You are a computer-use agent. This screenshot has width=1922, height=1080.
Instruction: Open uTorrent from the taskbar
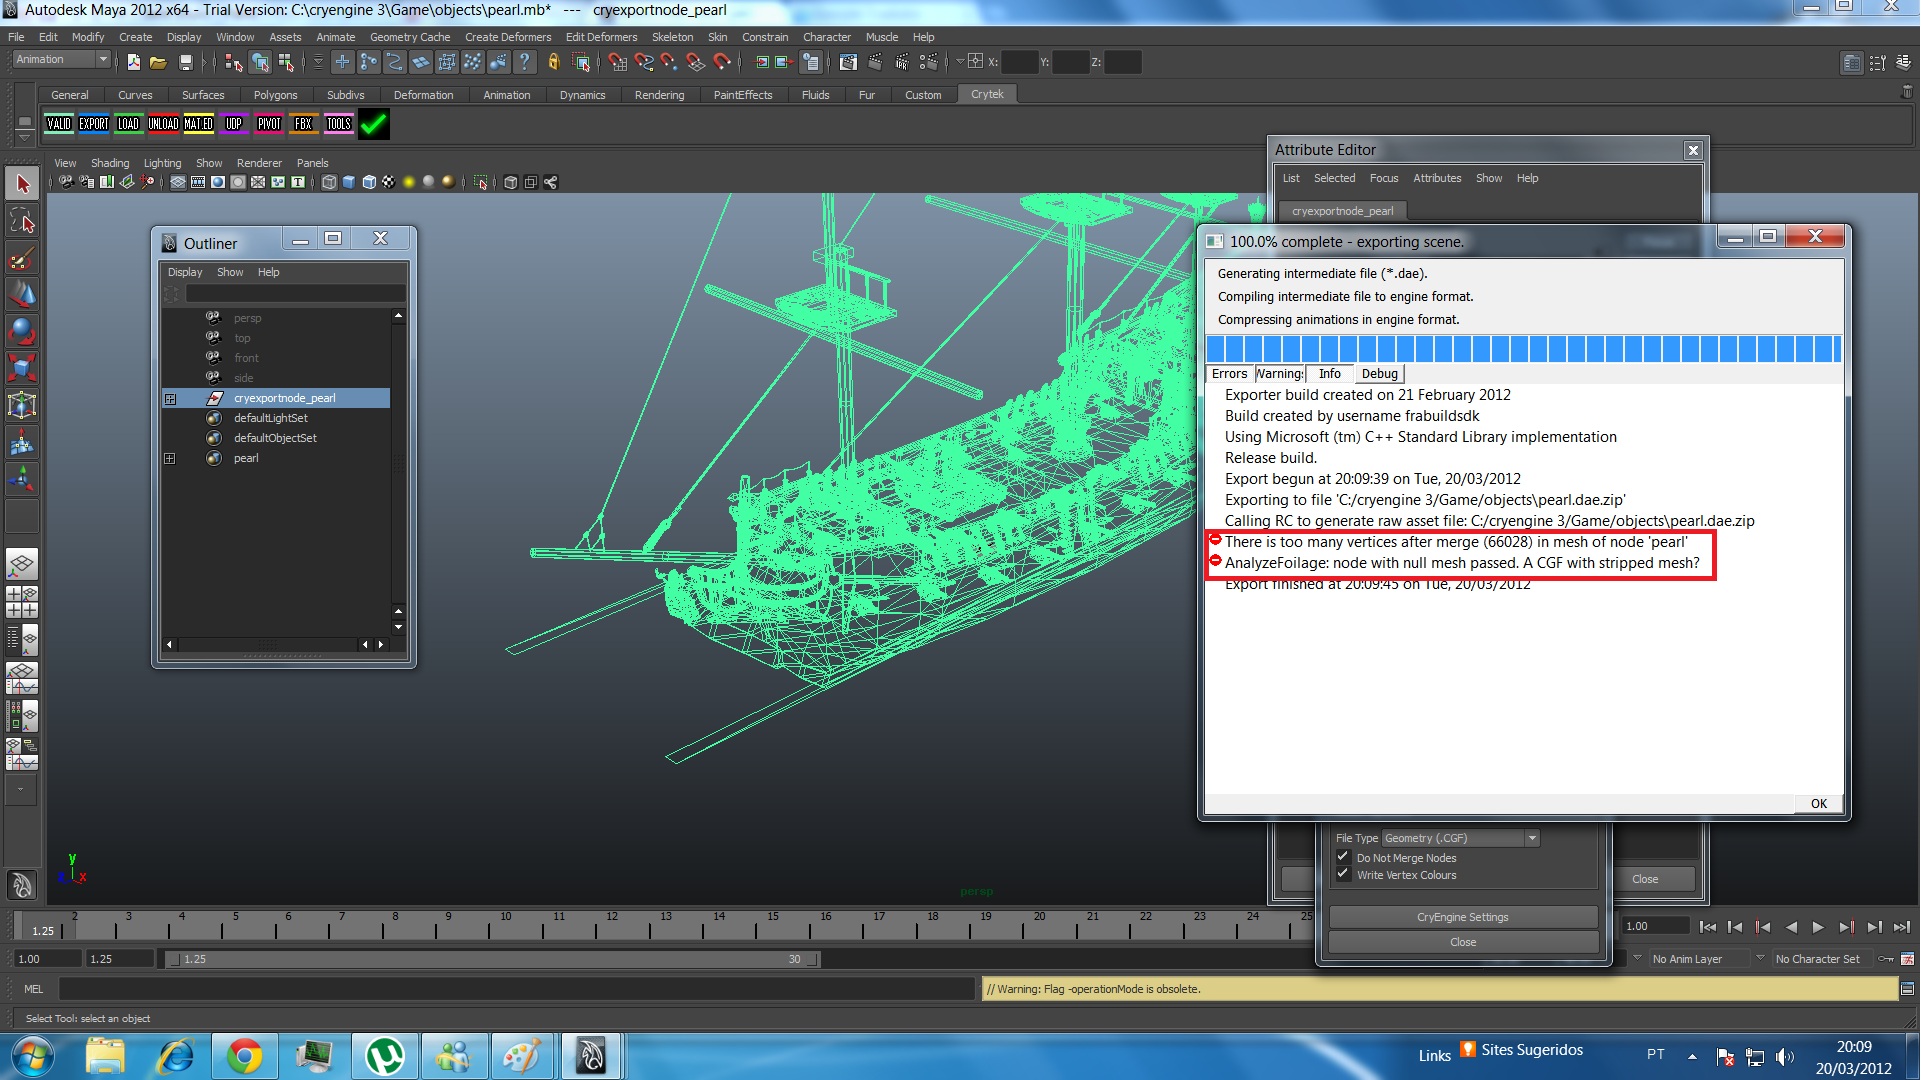coord(384,1056)
